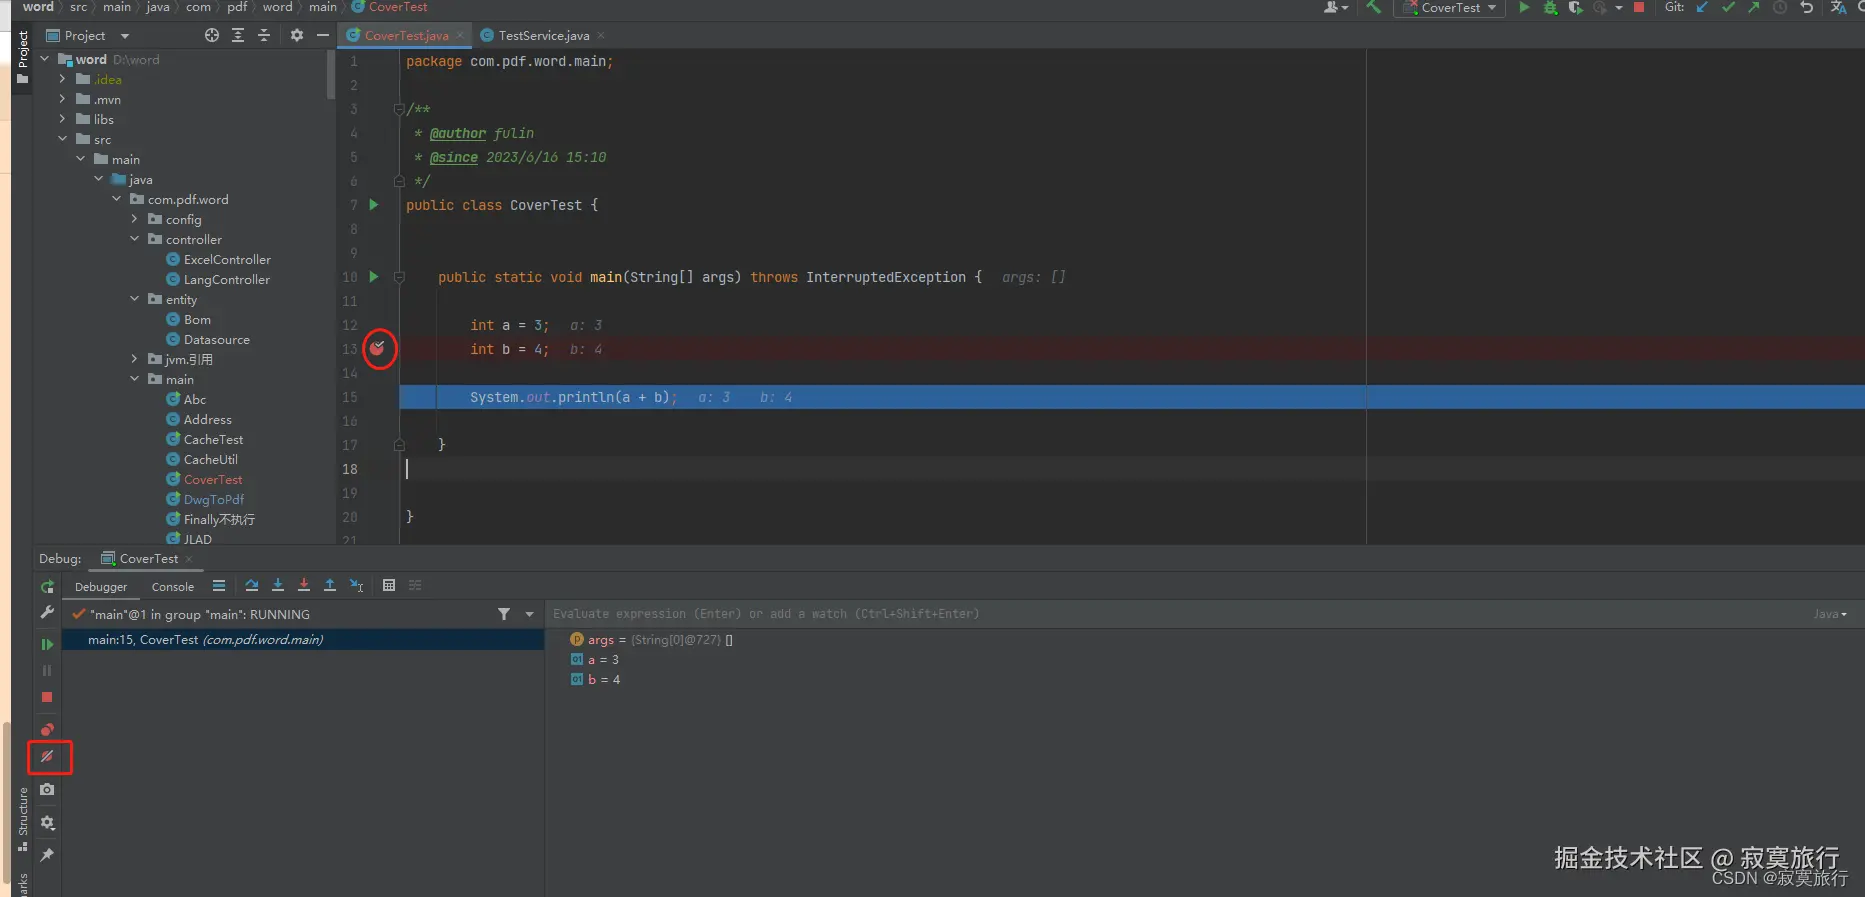Click the thread filter funnel icon
The image size is (1865, 897).
[504, 614]
